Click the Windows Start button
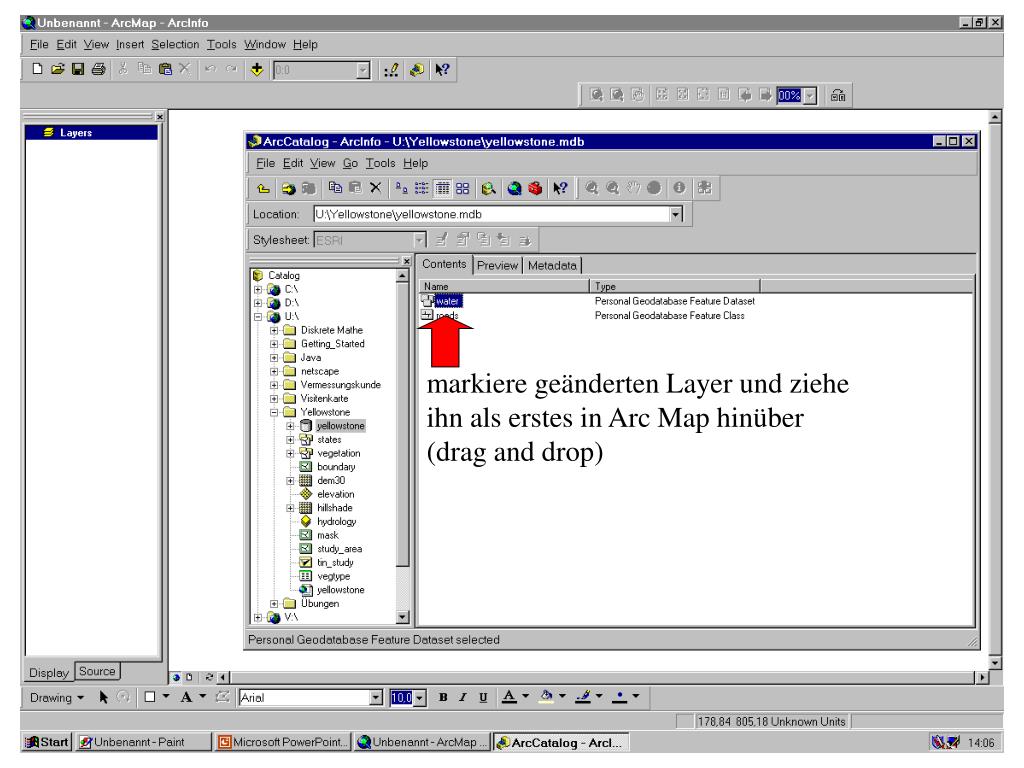Viewport: 1024px width, 768px height. pyautogui.click(x=47, y=742)
